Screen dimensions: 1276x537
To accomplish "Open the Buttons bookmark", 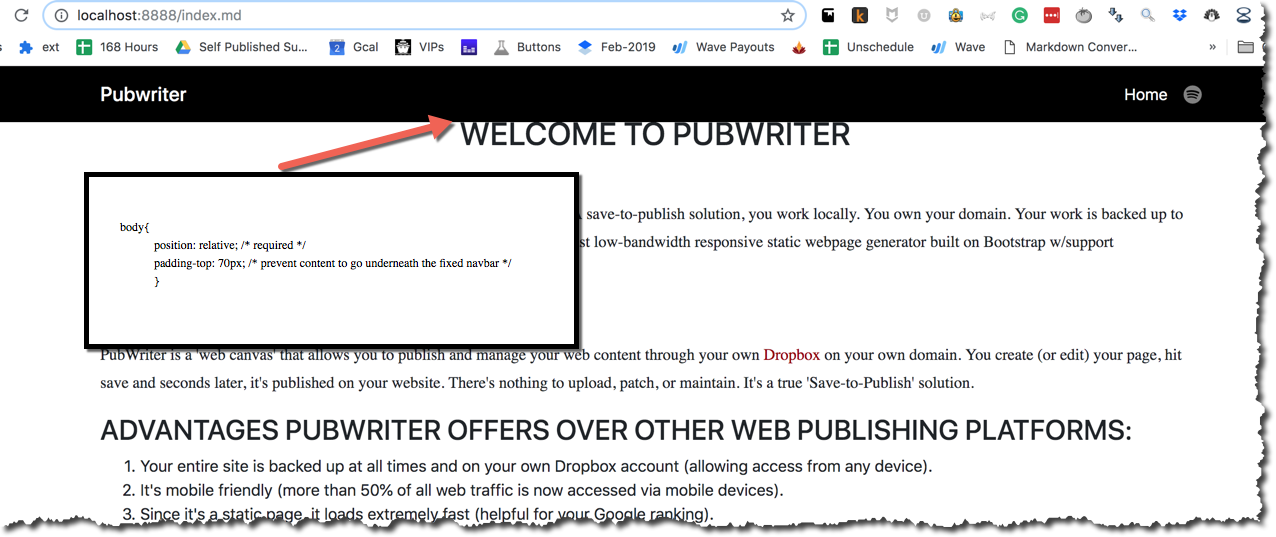I will 527,47.
